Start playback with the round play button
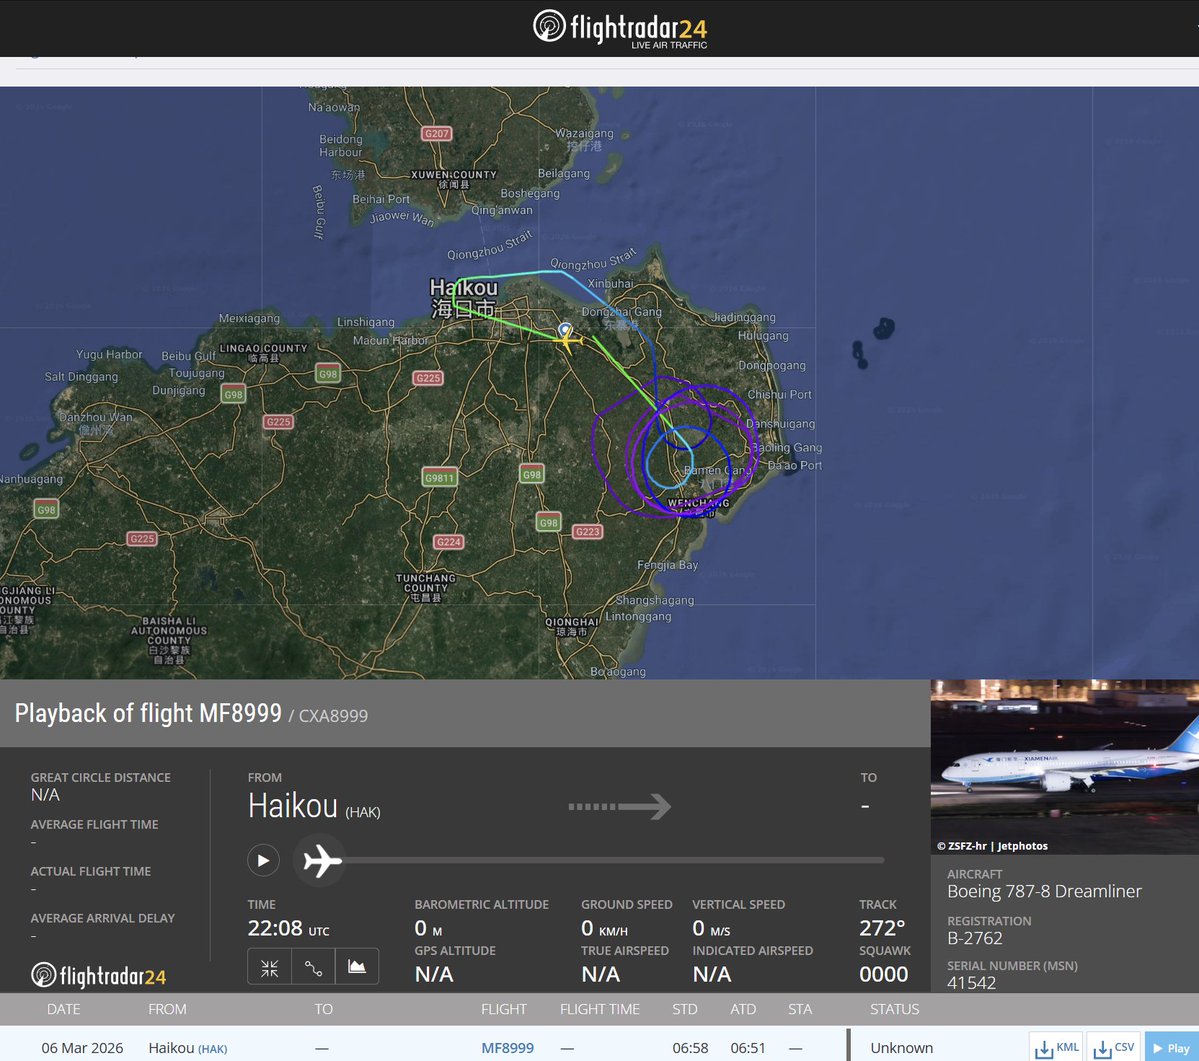 (263, 861)
